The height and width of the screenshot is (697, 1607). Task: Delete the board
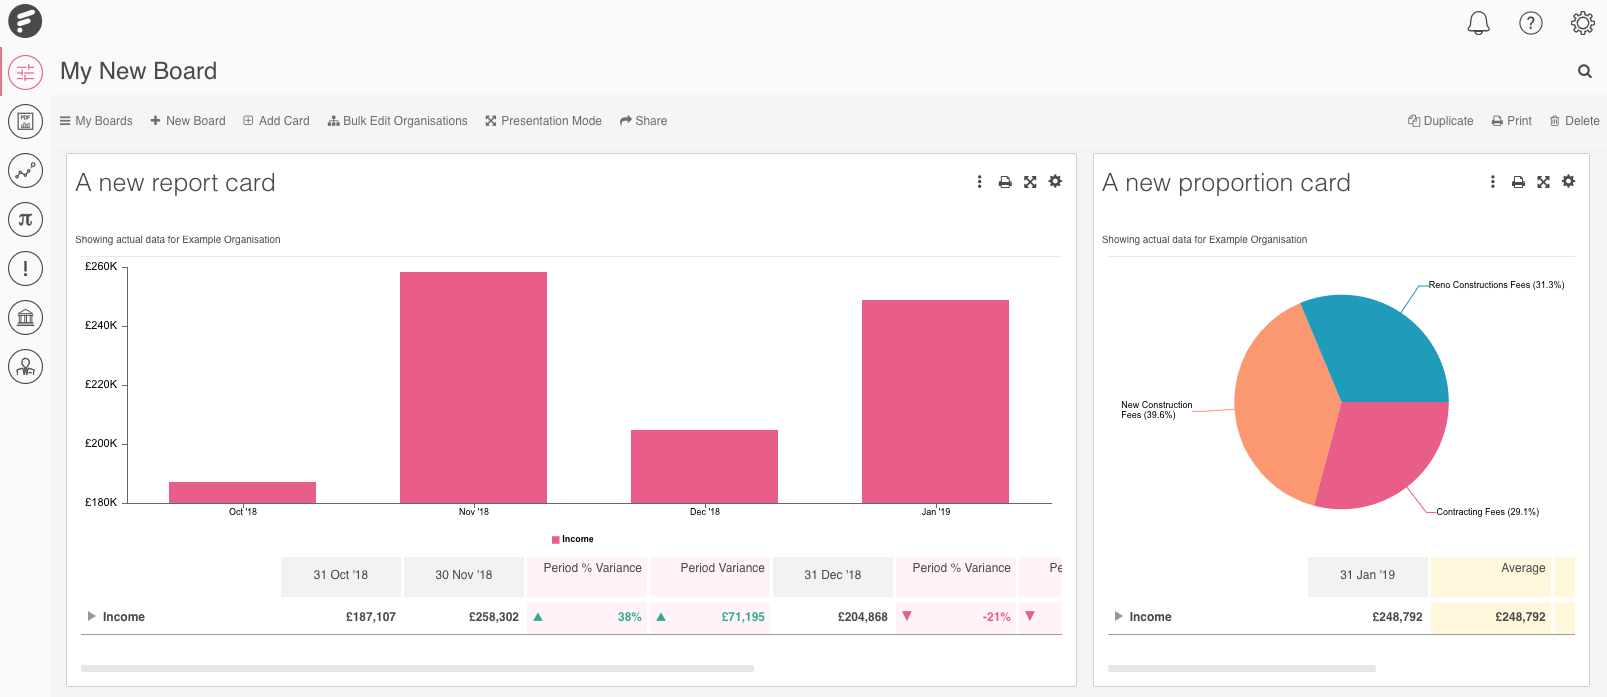click(1574, 121)
